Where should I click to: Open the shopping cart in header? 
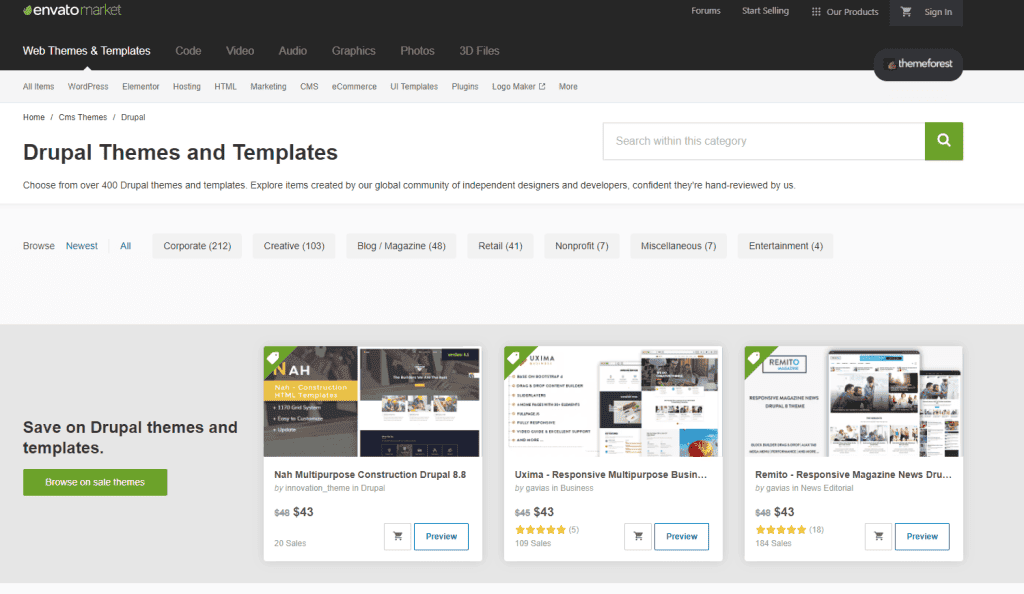tap(906, 12)
